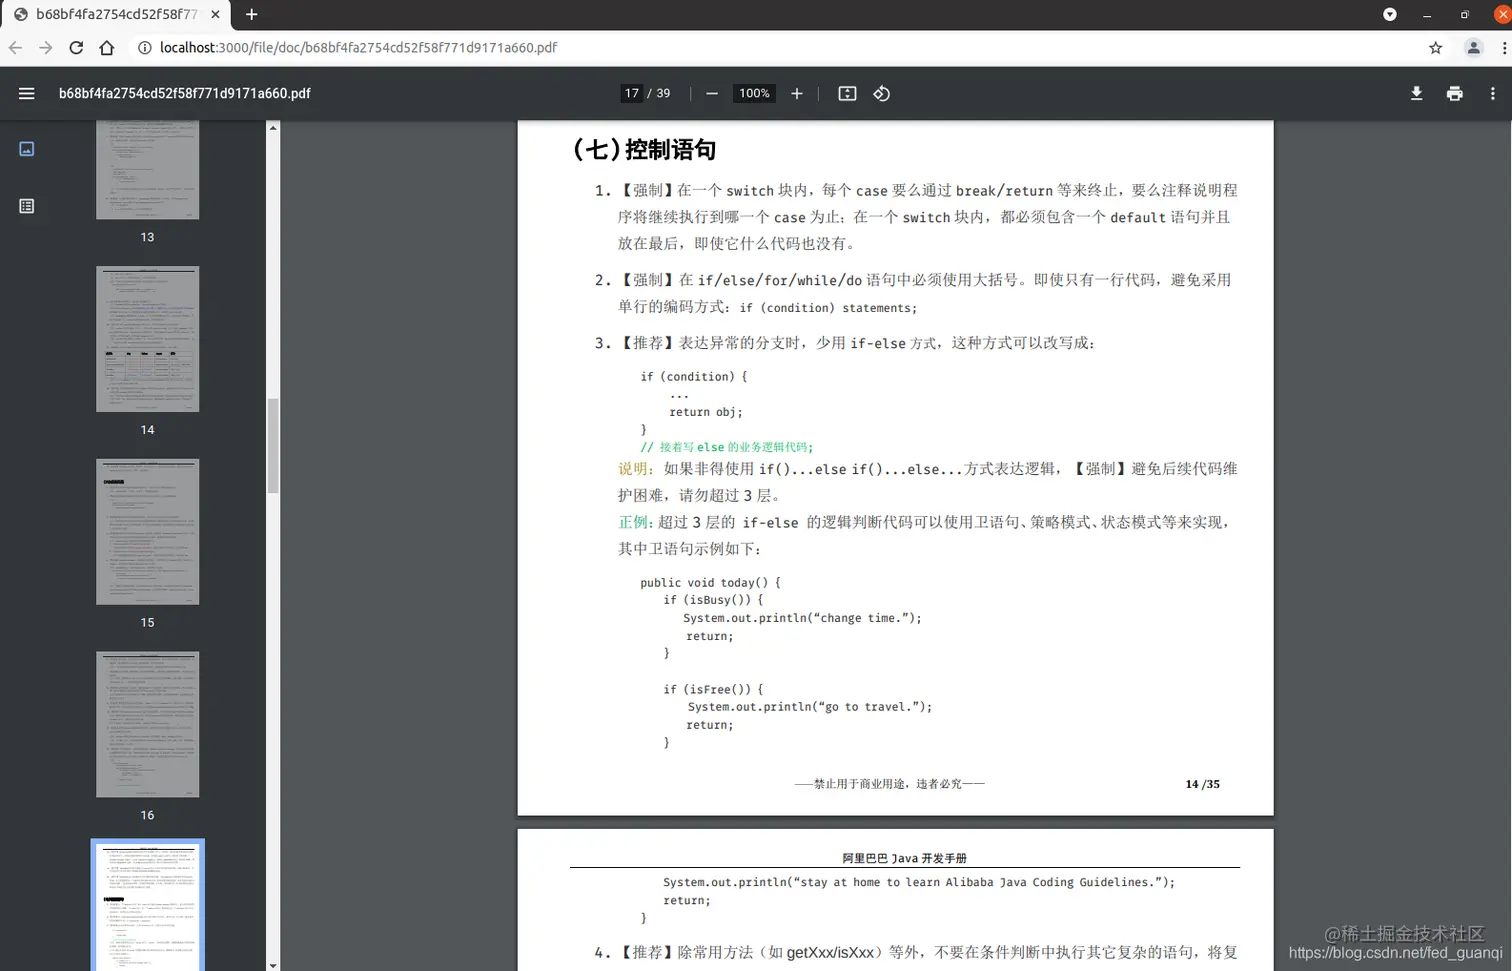The image size is (1512, 971).
Task: Switch to the b68bf4fa PDF tab
Action: [x=110, y=15]
